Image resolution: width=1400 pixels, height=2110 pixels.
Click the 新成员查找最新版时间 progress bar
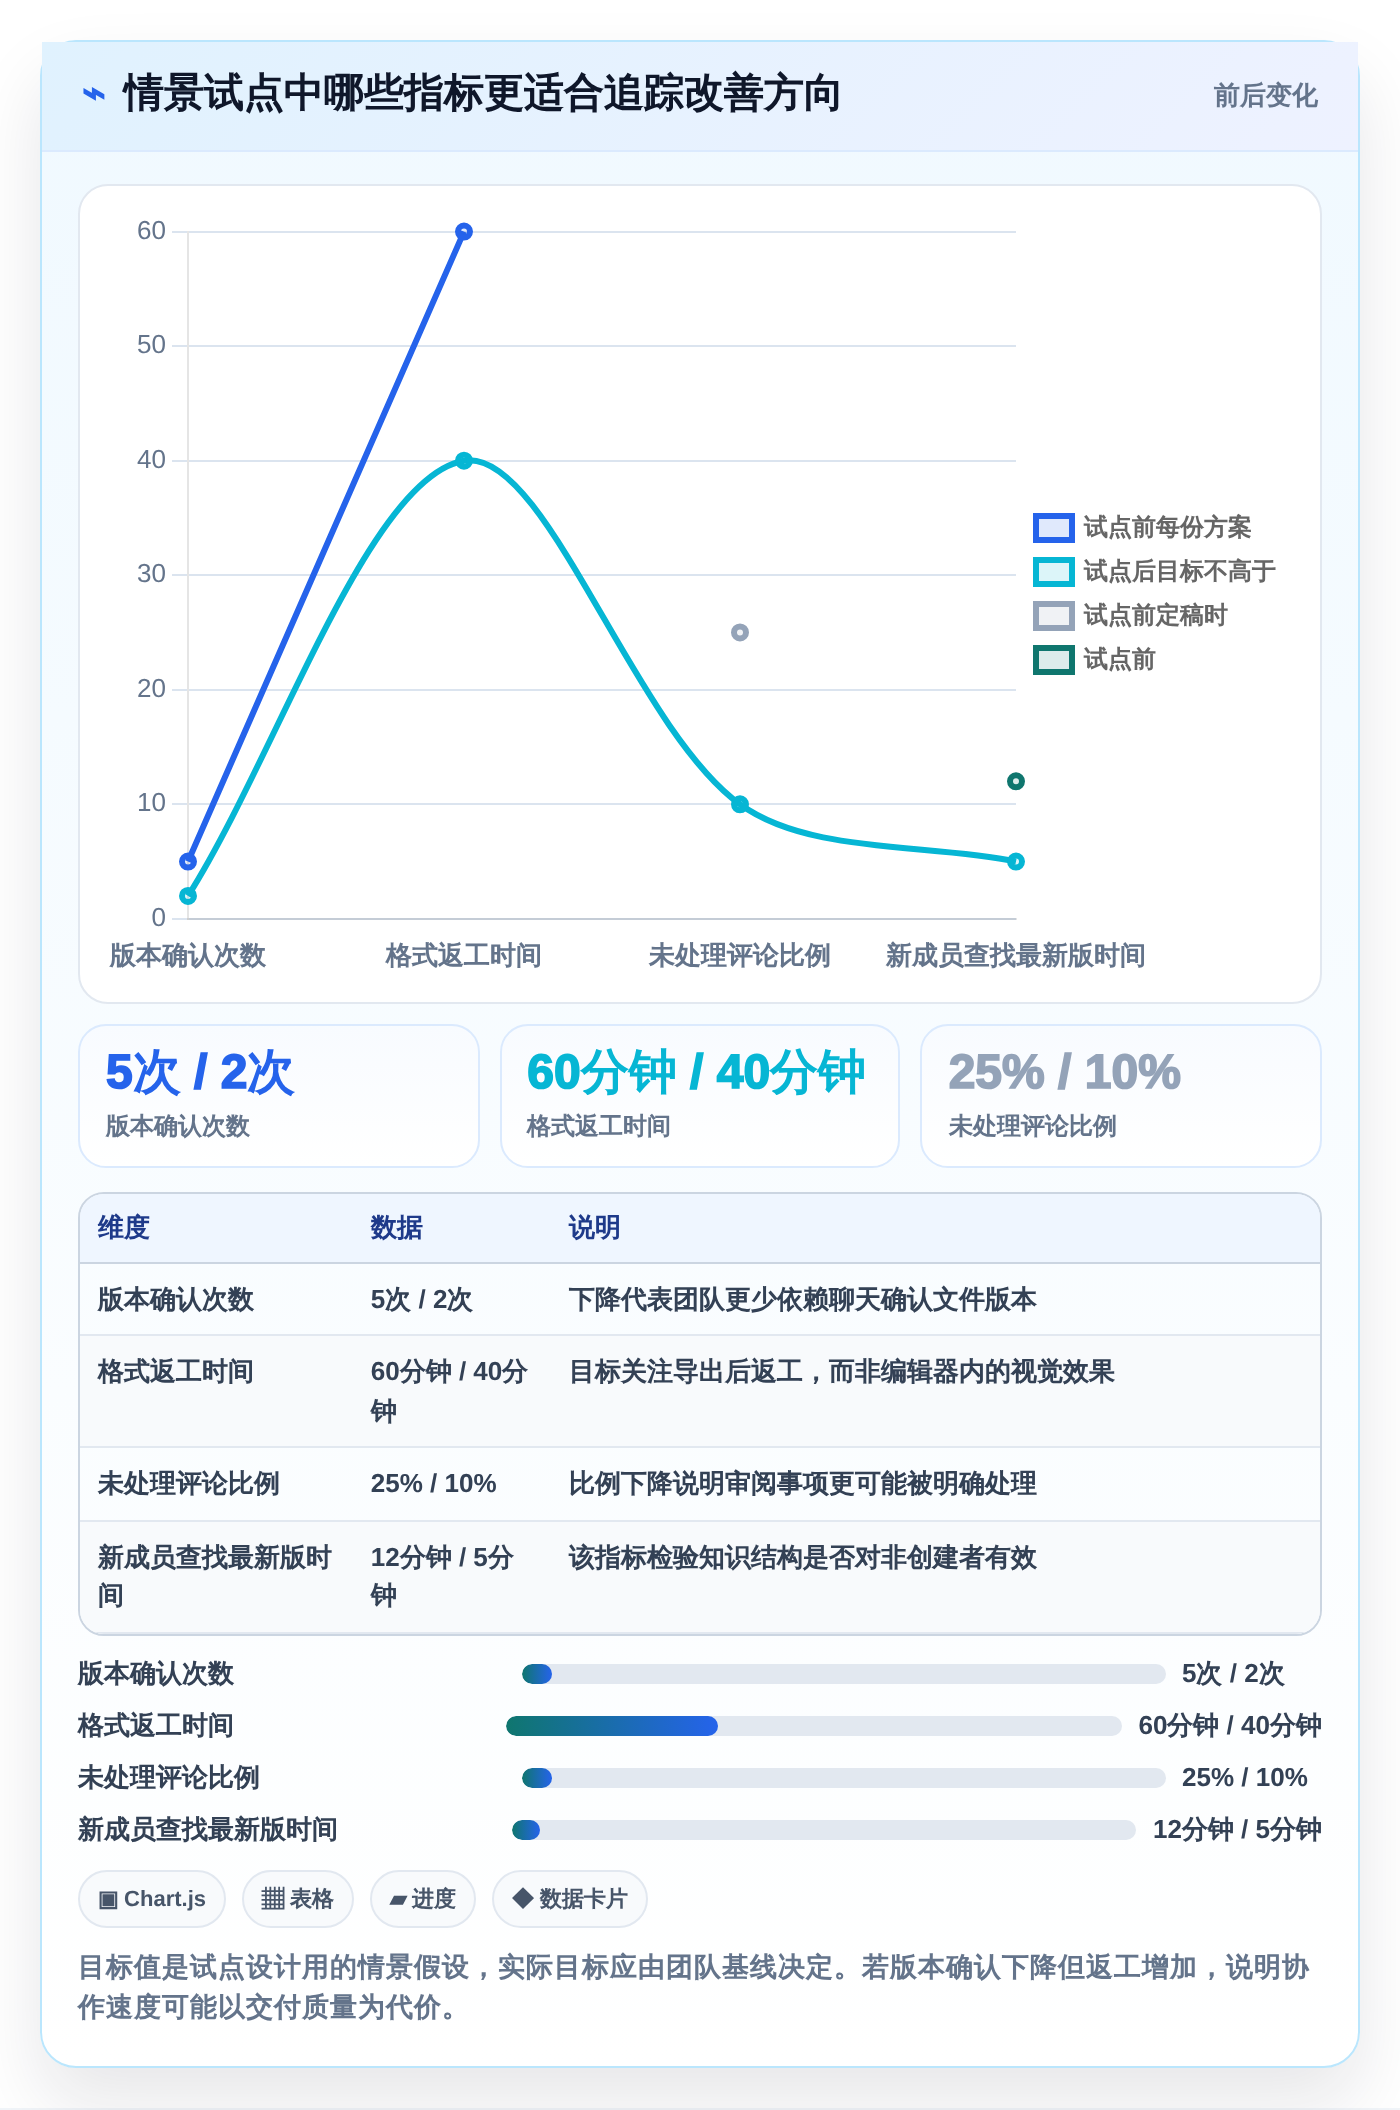(824, 1830)
